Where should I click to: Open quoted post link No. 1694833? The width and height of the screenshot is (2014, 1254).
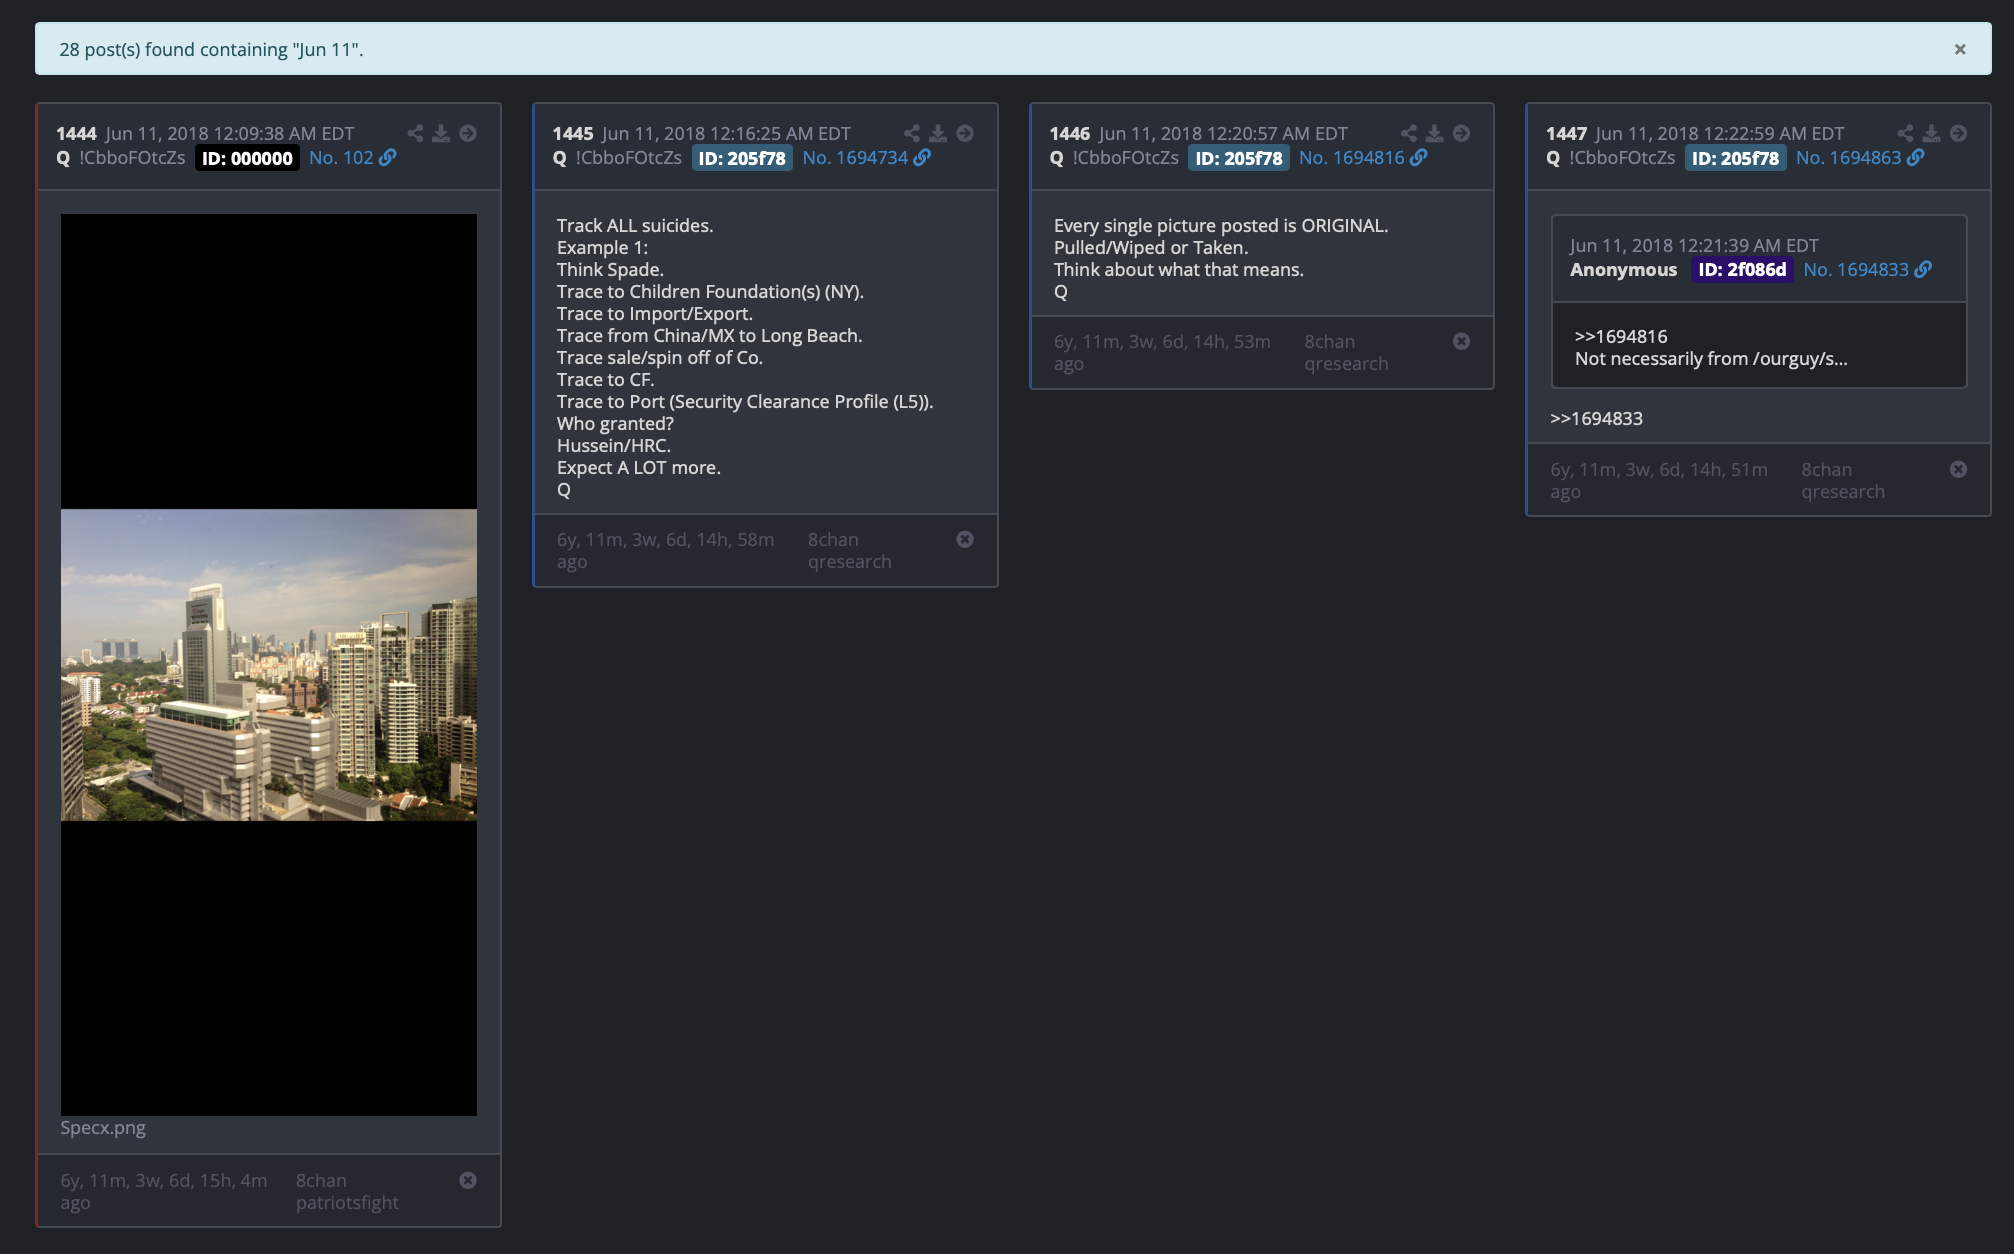click(1867, 270)
